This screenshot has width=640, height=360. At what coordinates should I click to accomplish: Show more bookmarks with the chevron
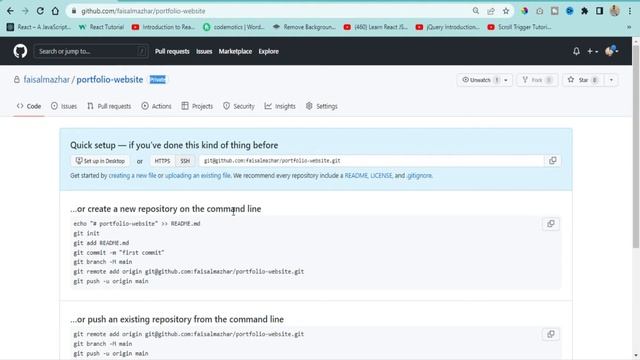[x=629, y=27]
